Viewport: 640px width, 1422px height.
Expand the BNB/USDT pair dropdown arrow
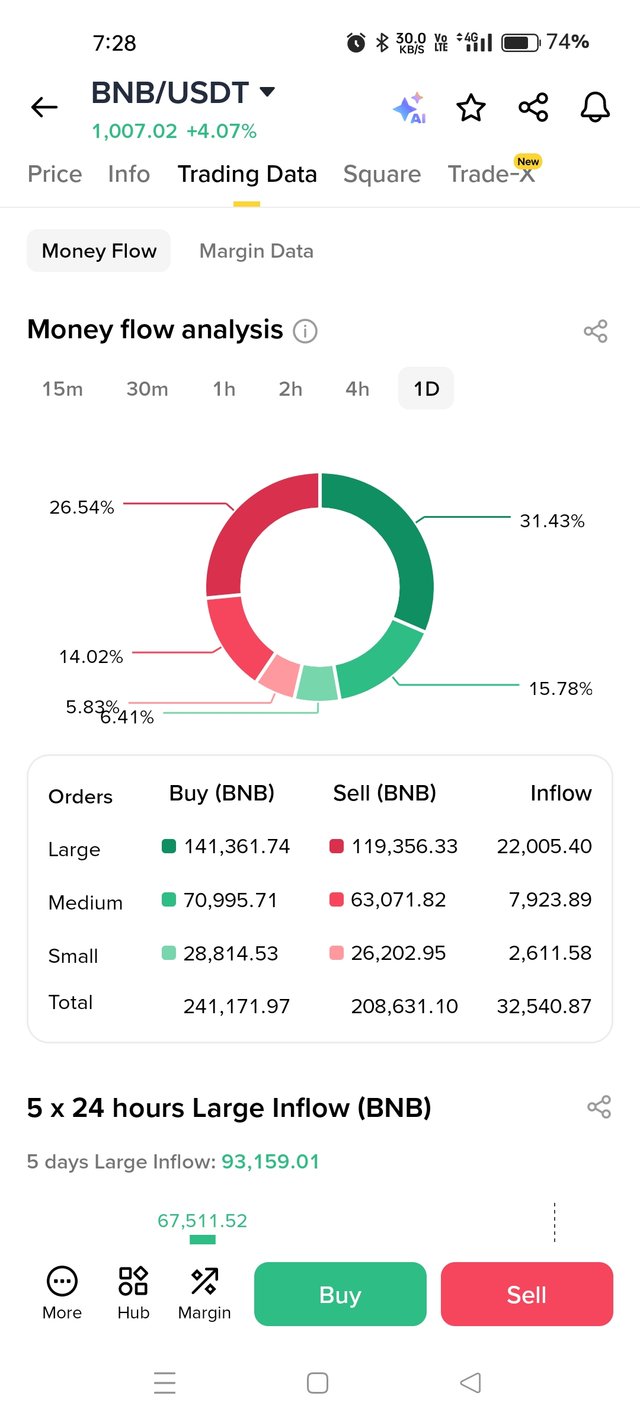point(267,93)
